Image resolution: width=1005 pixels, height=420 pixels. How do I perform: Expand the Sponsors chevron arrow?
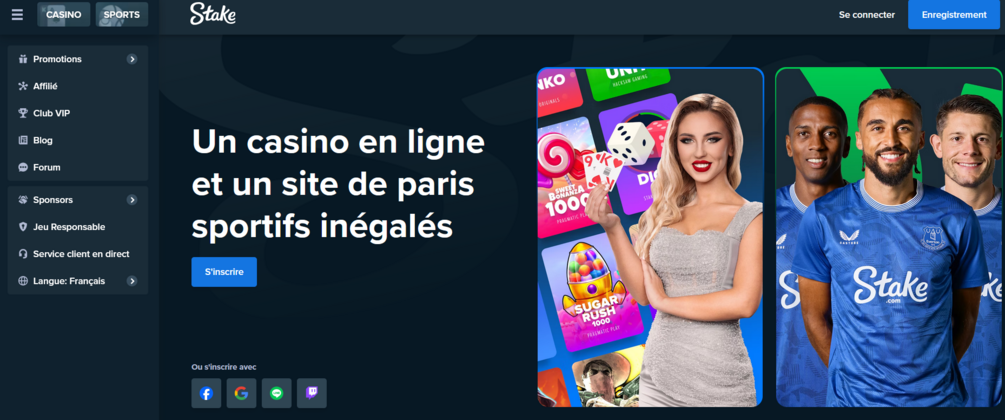click(132, 200)
